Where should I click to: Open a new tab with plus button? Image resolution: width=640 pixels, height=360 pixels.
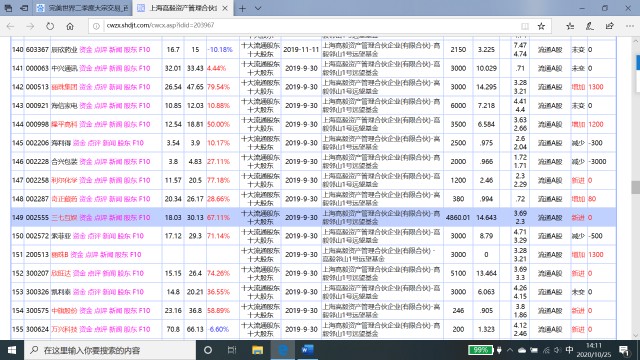pyautogui.click(x=242, y=8)
